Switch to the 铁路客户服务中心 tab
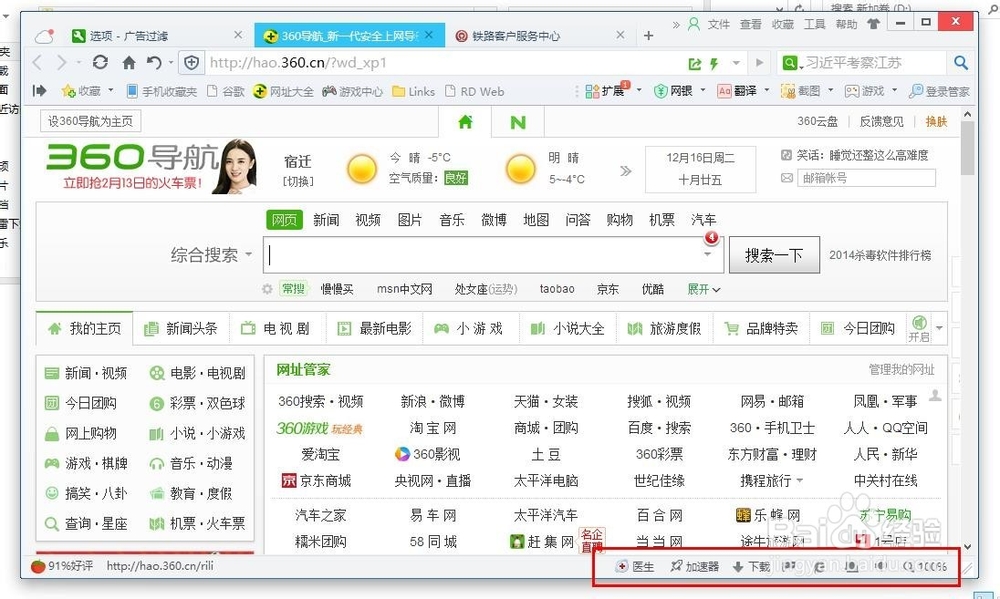This screenshot has height=599, width=1000. tap(542, 36)
